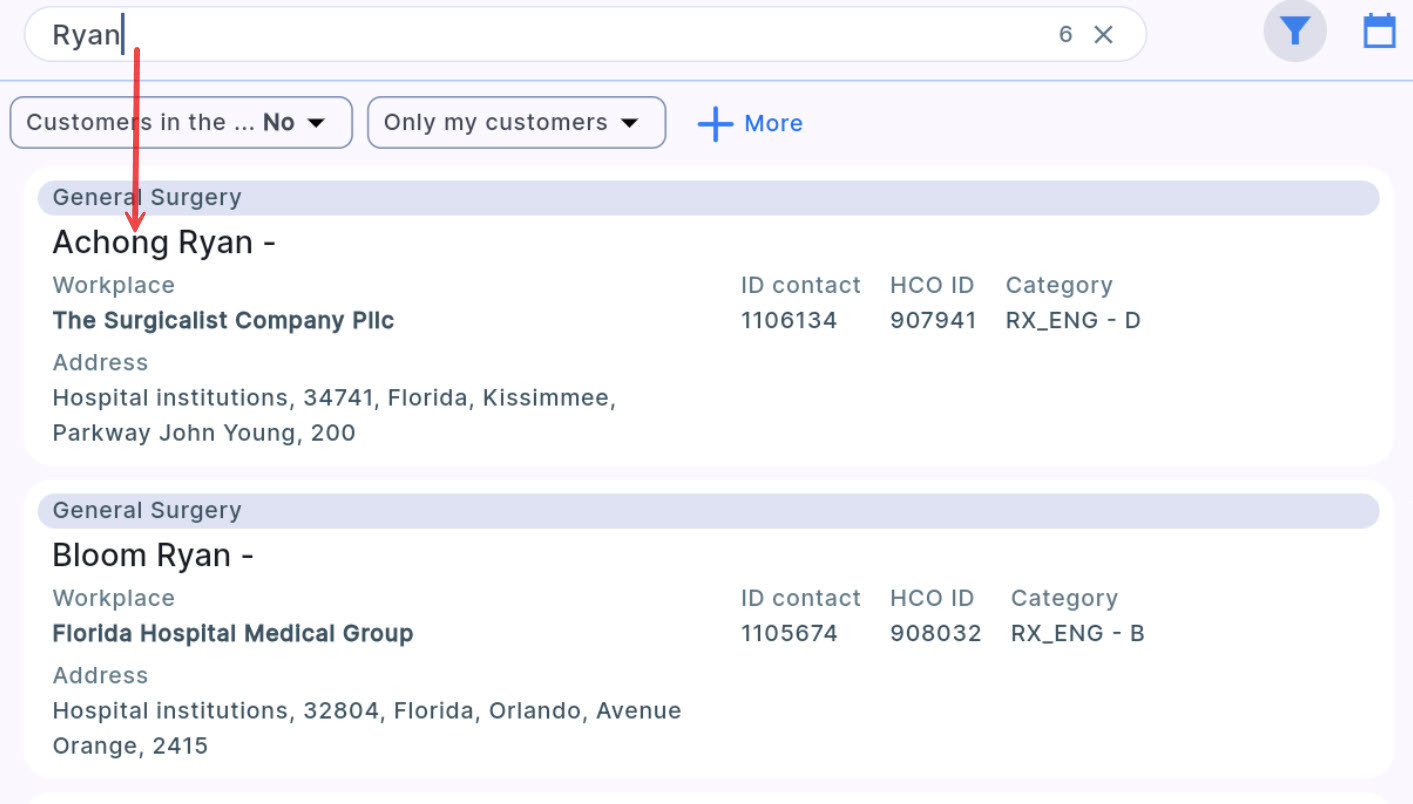Open the Bloom Ryan customer record

point(153,555)
